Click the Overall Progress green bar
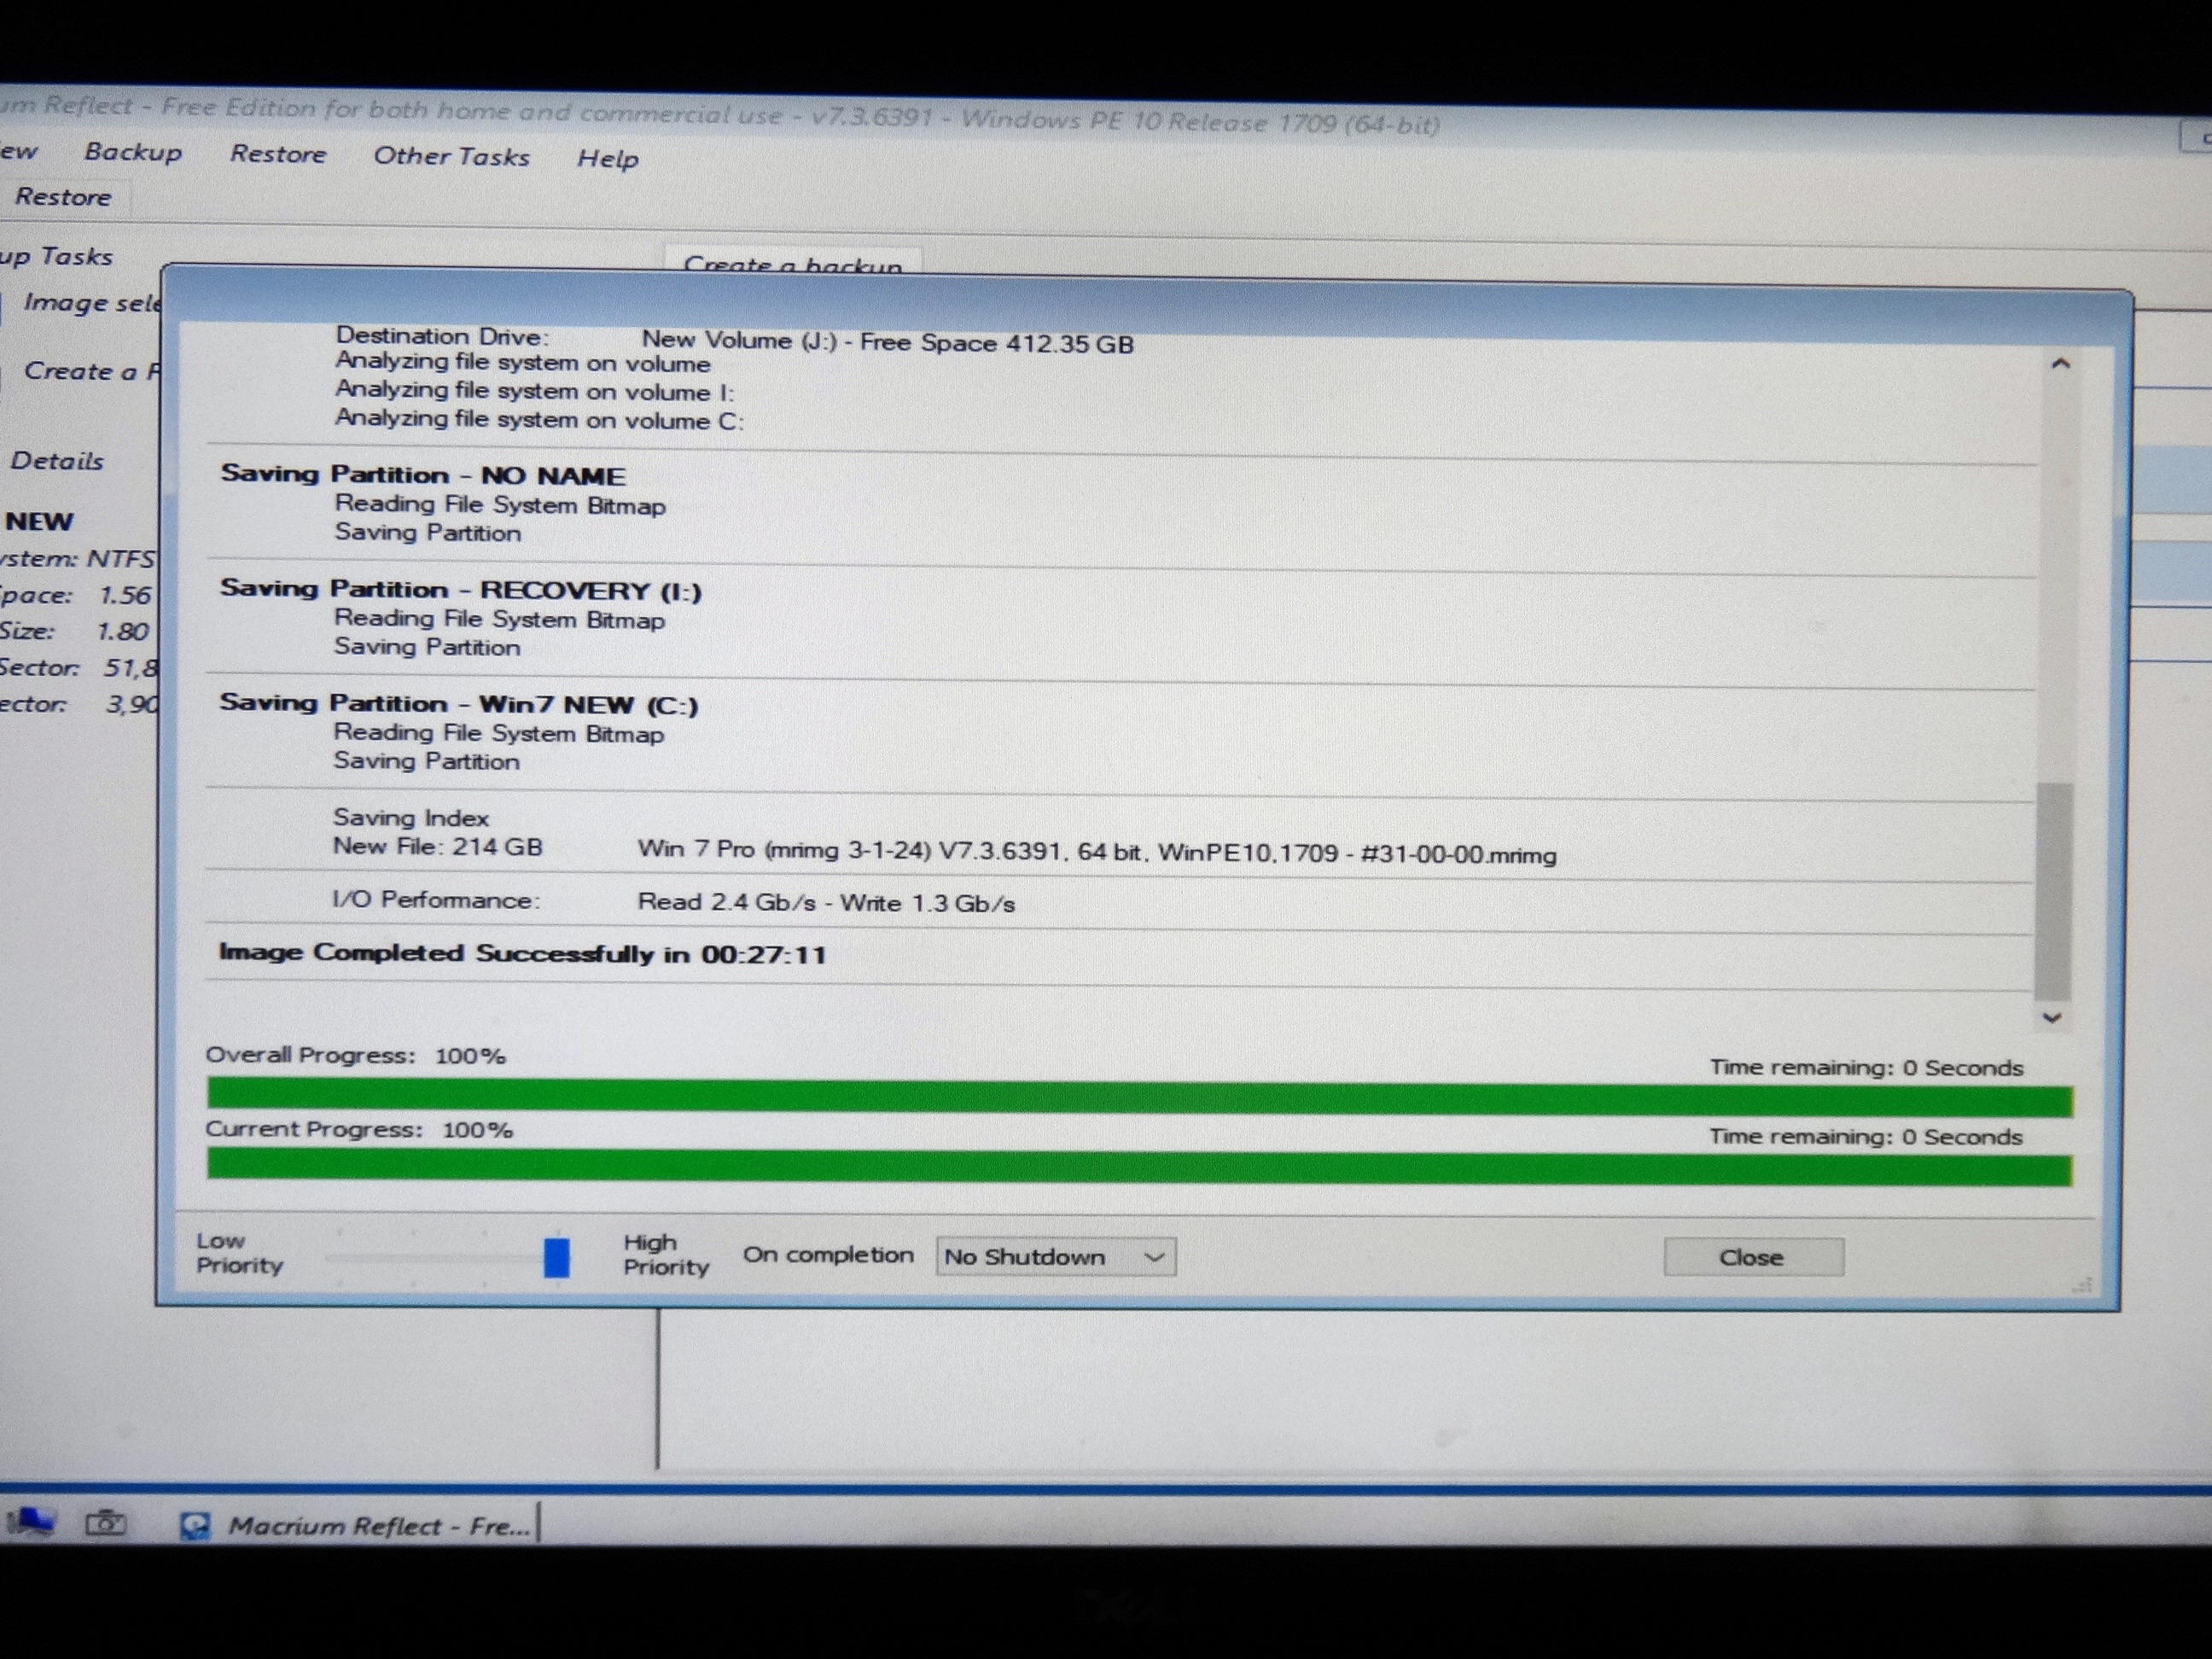 tap(1139, 1097)
